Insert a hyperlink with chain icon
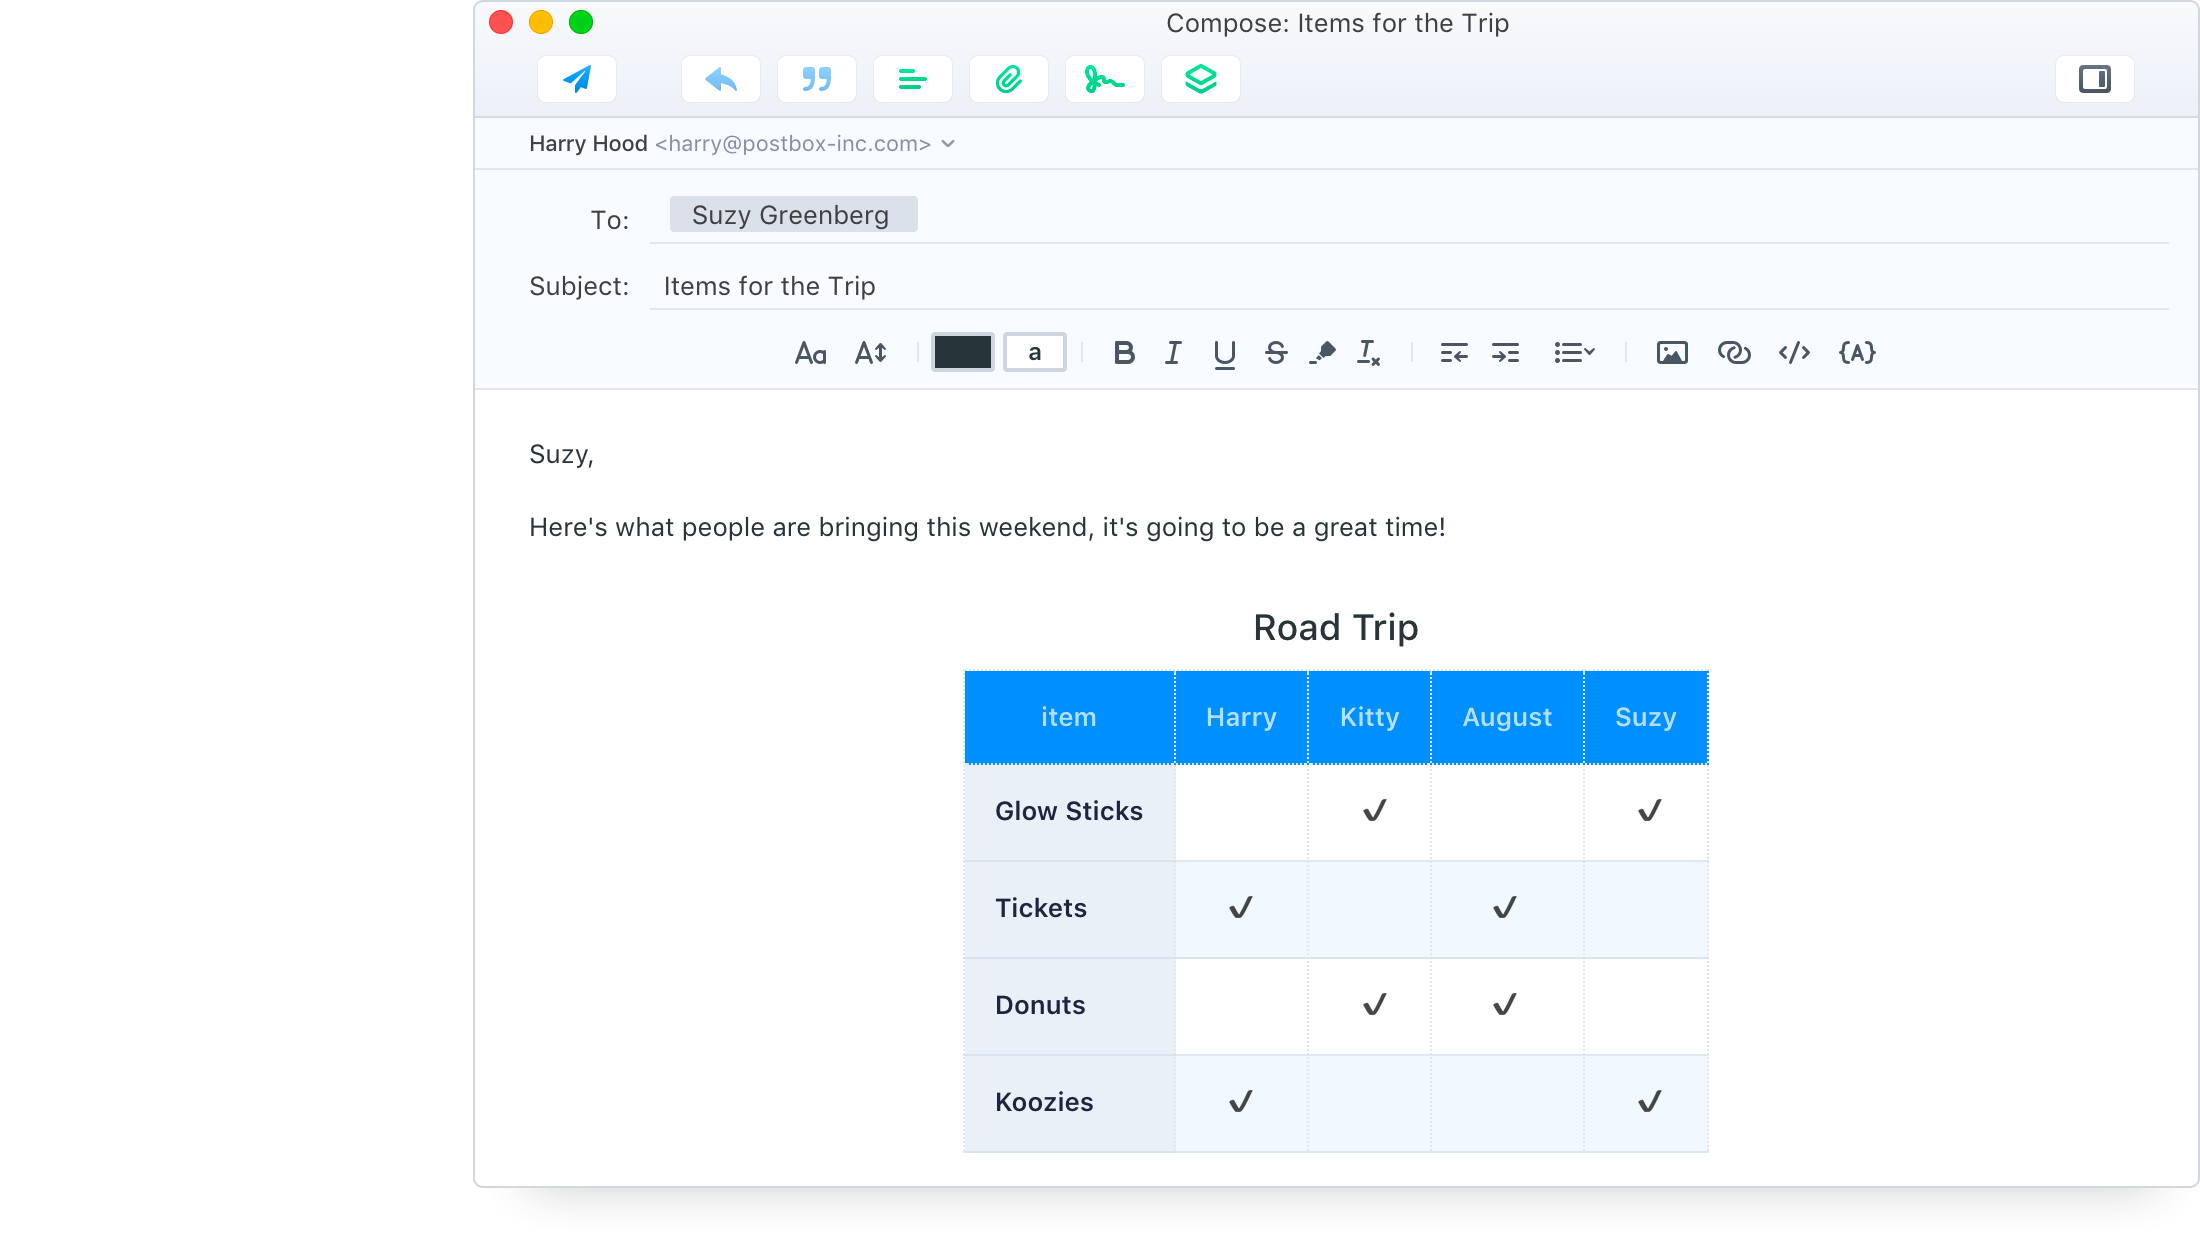Image resolution: width=2200 pixels, height=1240 pixels. [x=1734, y=353]
